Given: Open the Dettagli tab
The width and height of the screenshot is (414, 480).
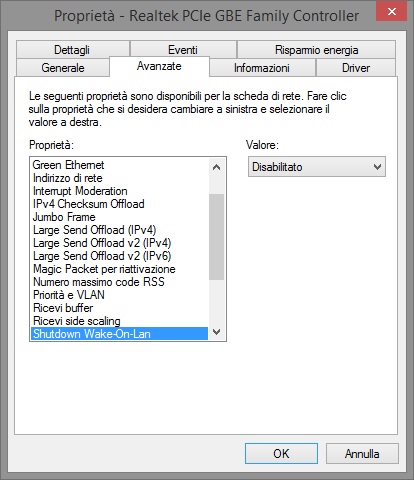Looking at the screenshot, I should 73,50.
